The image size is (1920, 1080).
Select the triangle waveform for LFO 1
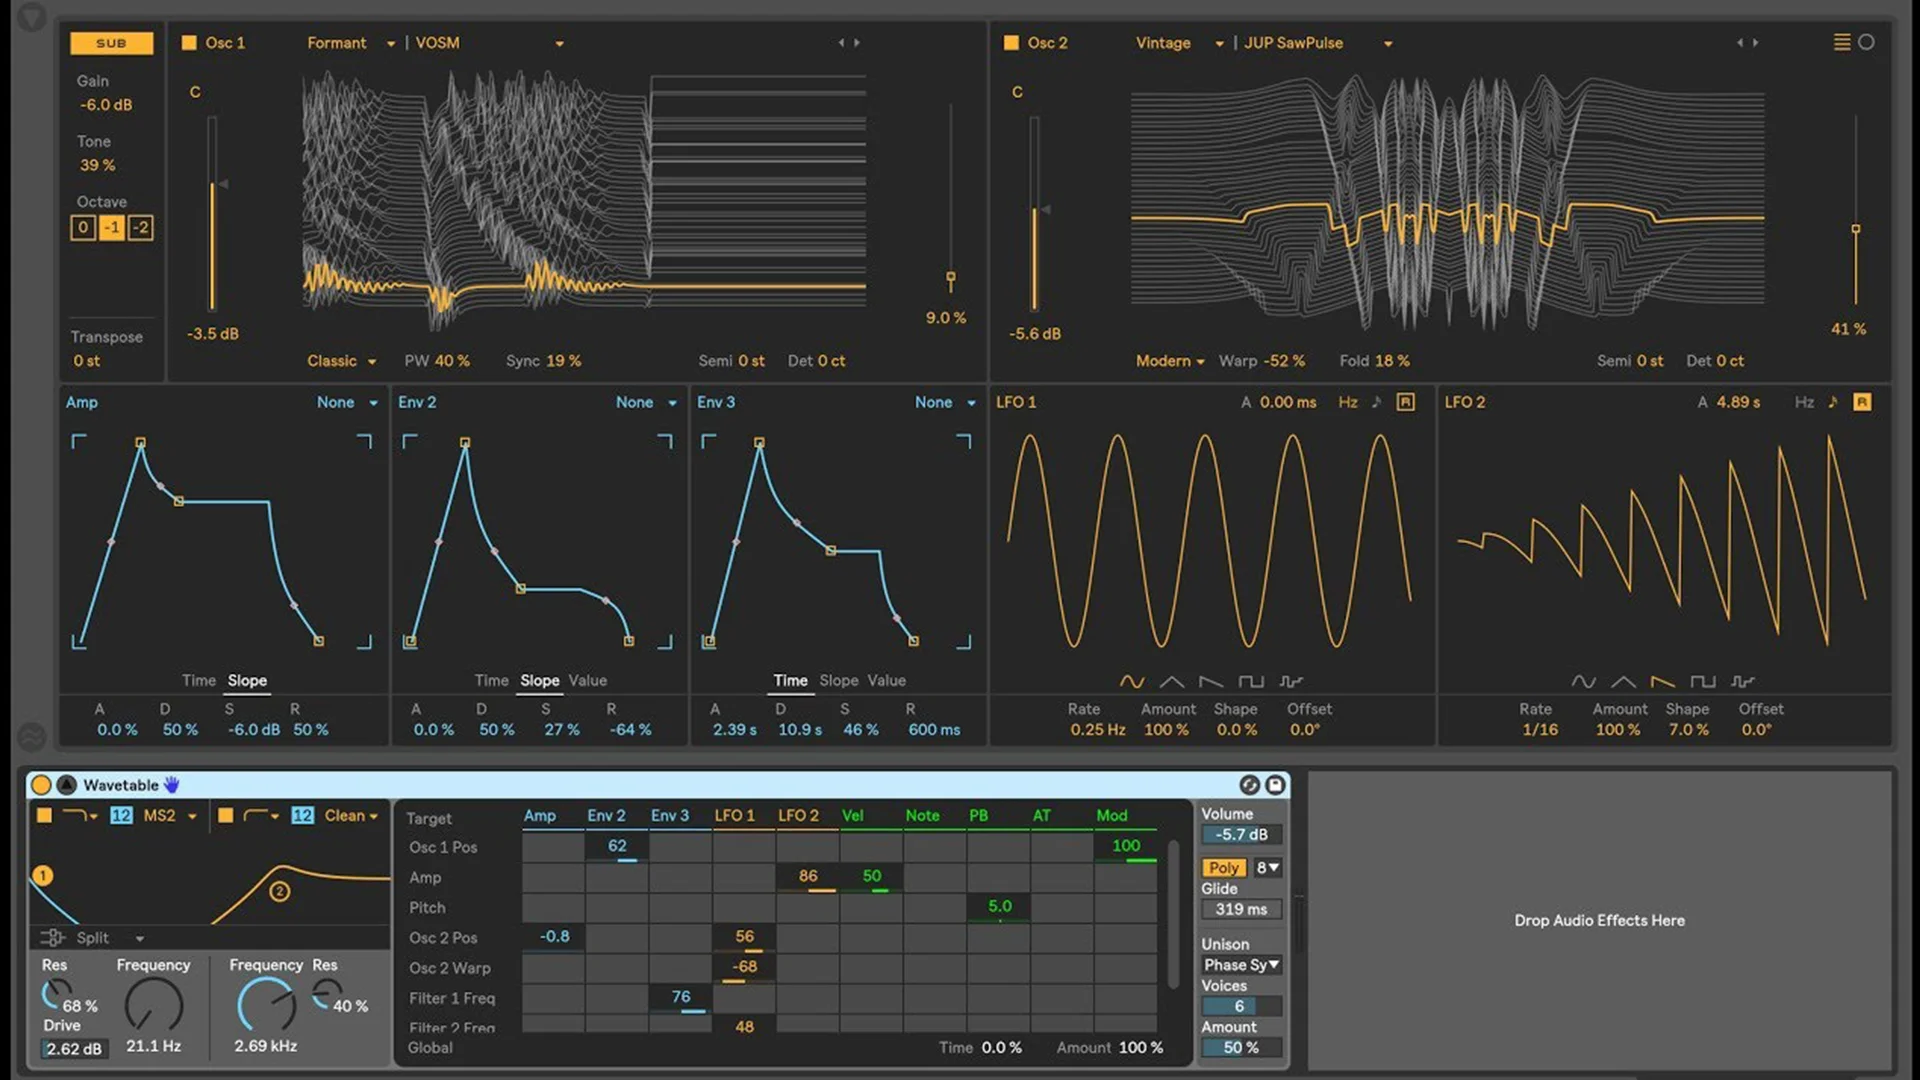pos(1171,682)
